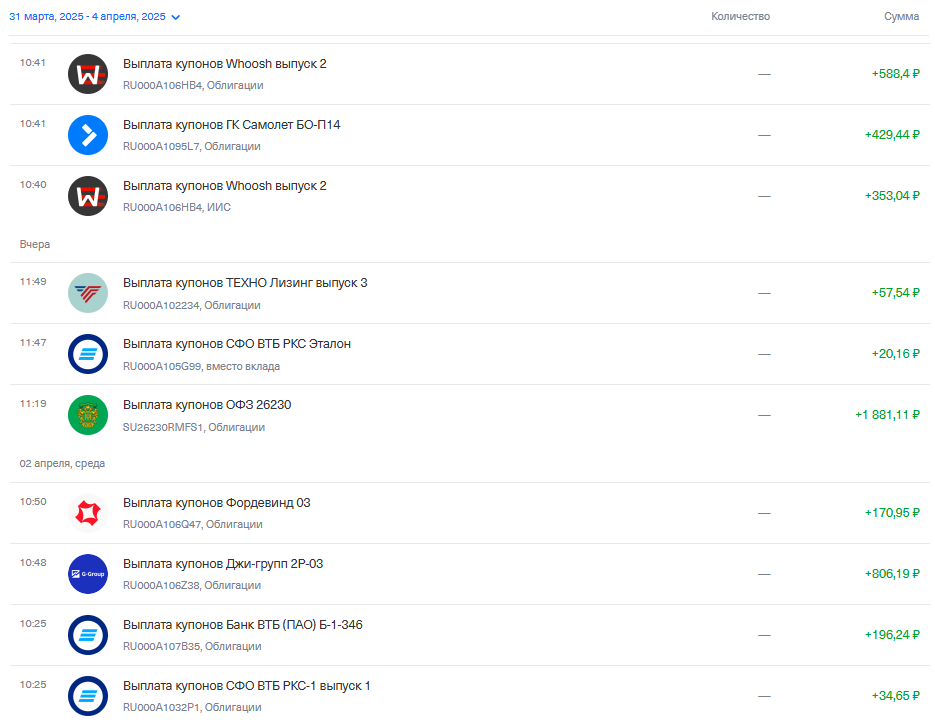Screen dimensions: 935x724
Task: Open Выплата купонов СФО ВТБ РКС Эталон
Action: coord(237,344)
